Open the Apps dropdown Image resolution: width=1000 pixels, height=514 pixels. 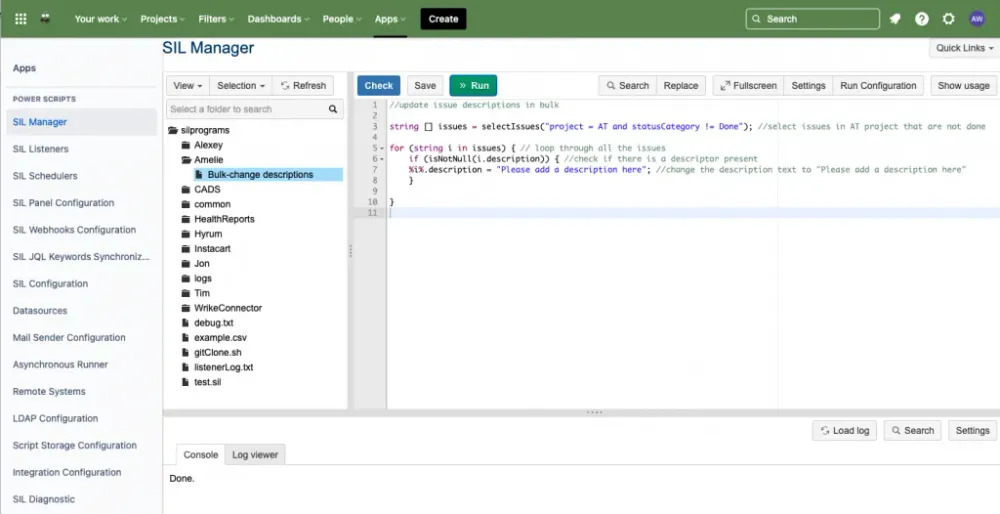click(390, 19)
